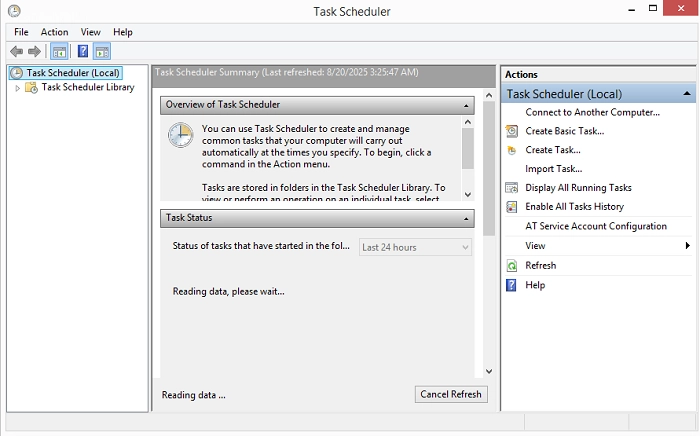The width and height of the screenshot is (700, 436).
Task: Click the Create Basic Task icon
Action: point(512,131)
